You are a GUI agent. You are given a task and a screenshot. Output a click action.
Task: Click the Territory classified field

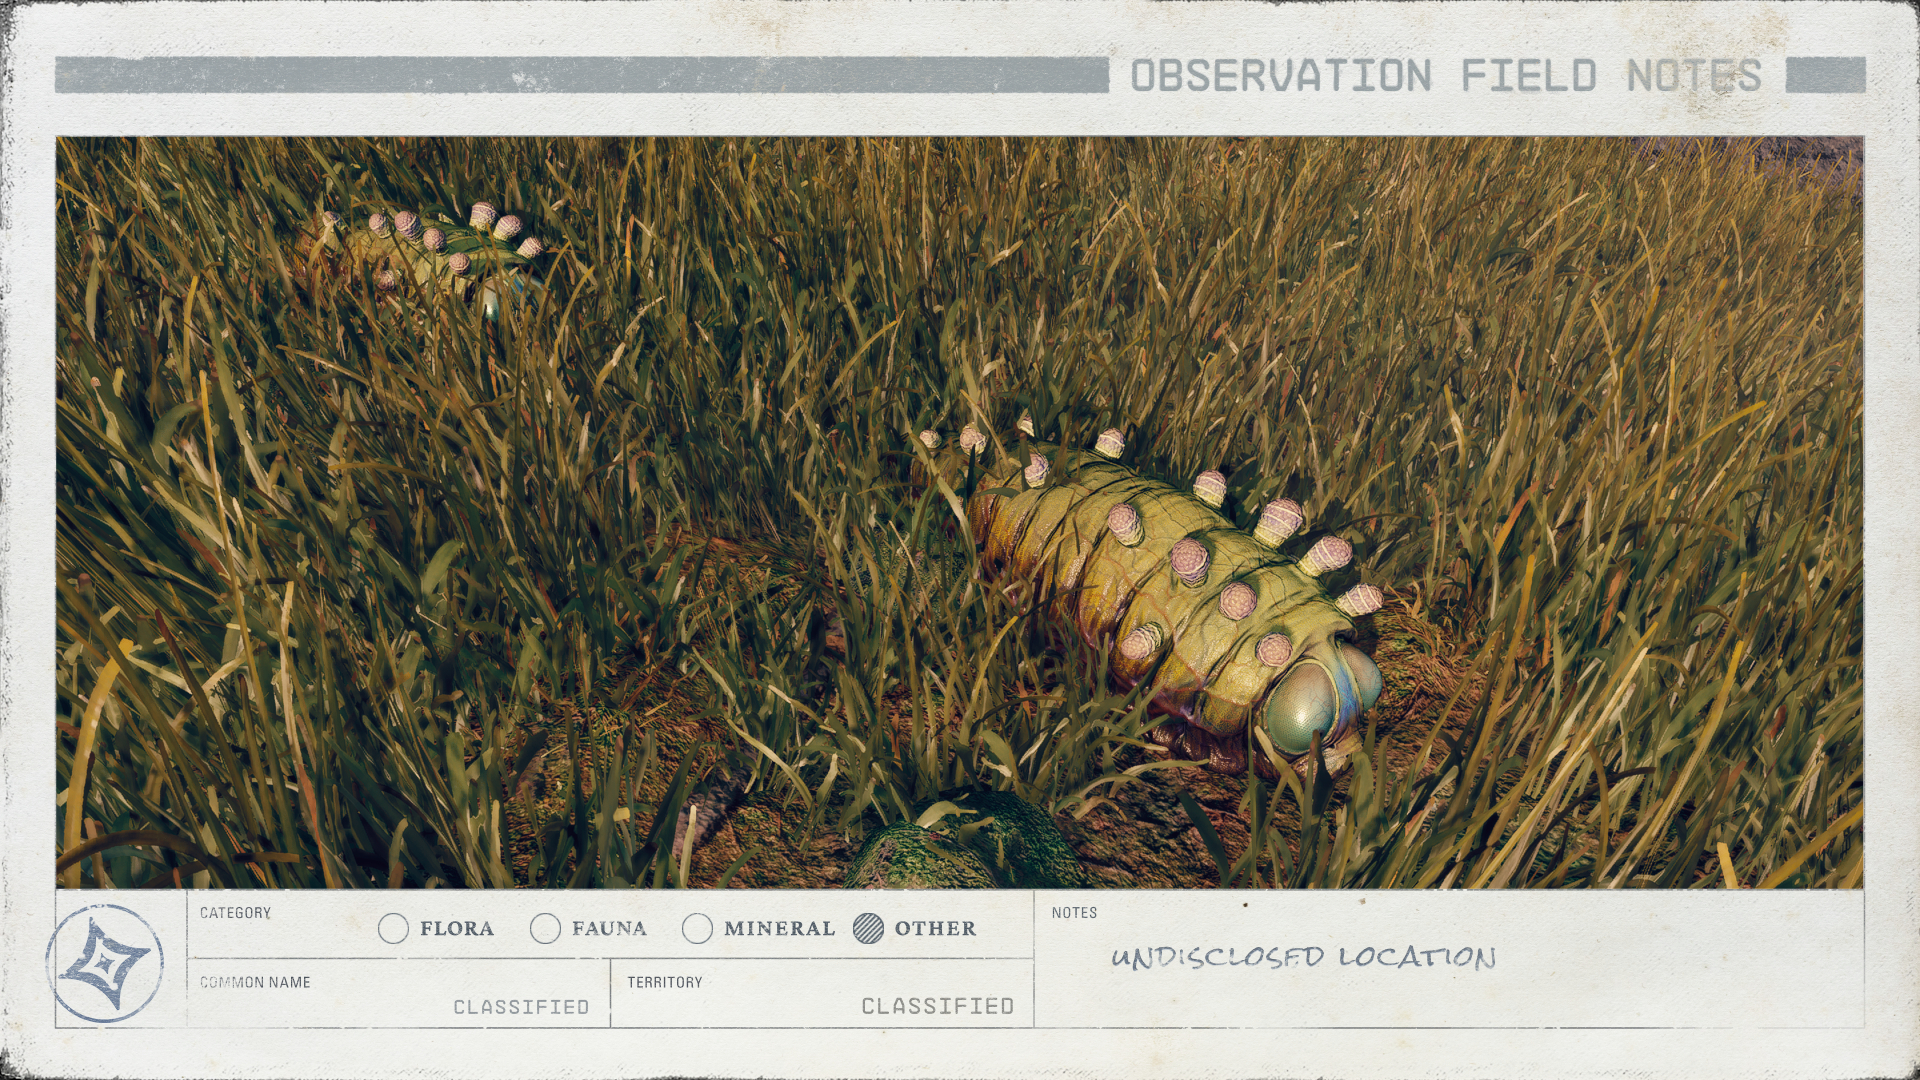822,993
